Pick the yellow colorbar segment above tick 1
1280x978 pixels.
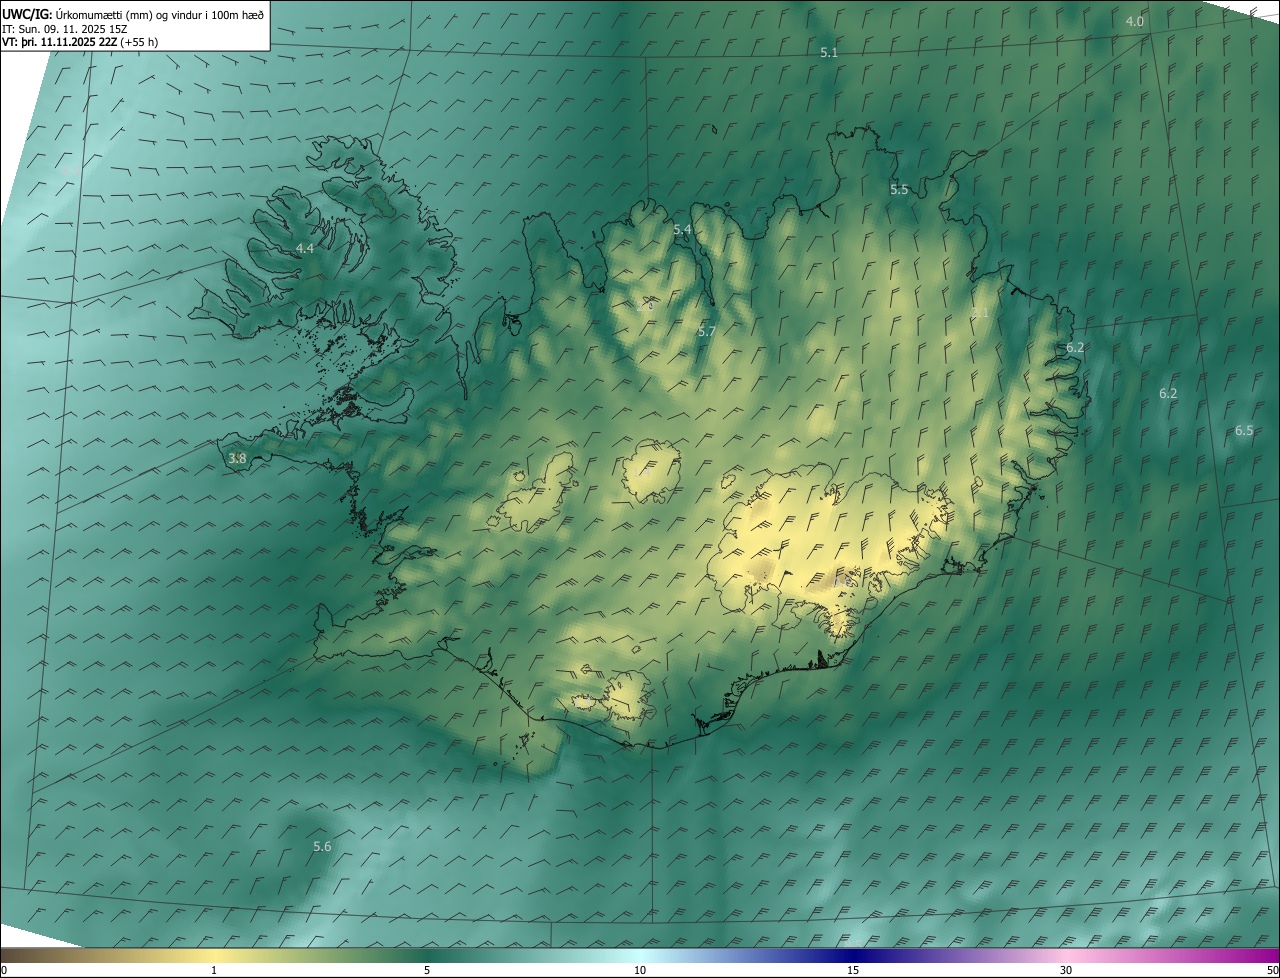[x=214, y=955]
